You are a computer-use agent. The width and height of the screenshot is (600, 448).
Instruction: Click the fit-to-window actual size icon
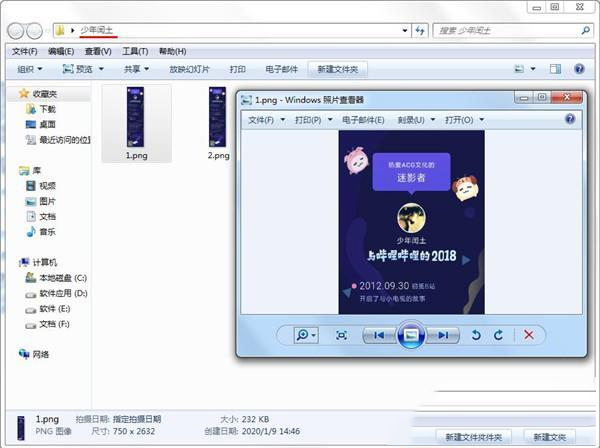pyautogui.click(x=341, y=335)
